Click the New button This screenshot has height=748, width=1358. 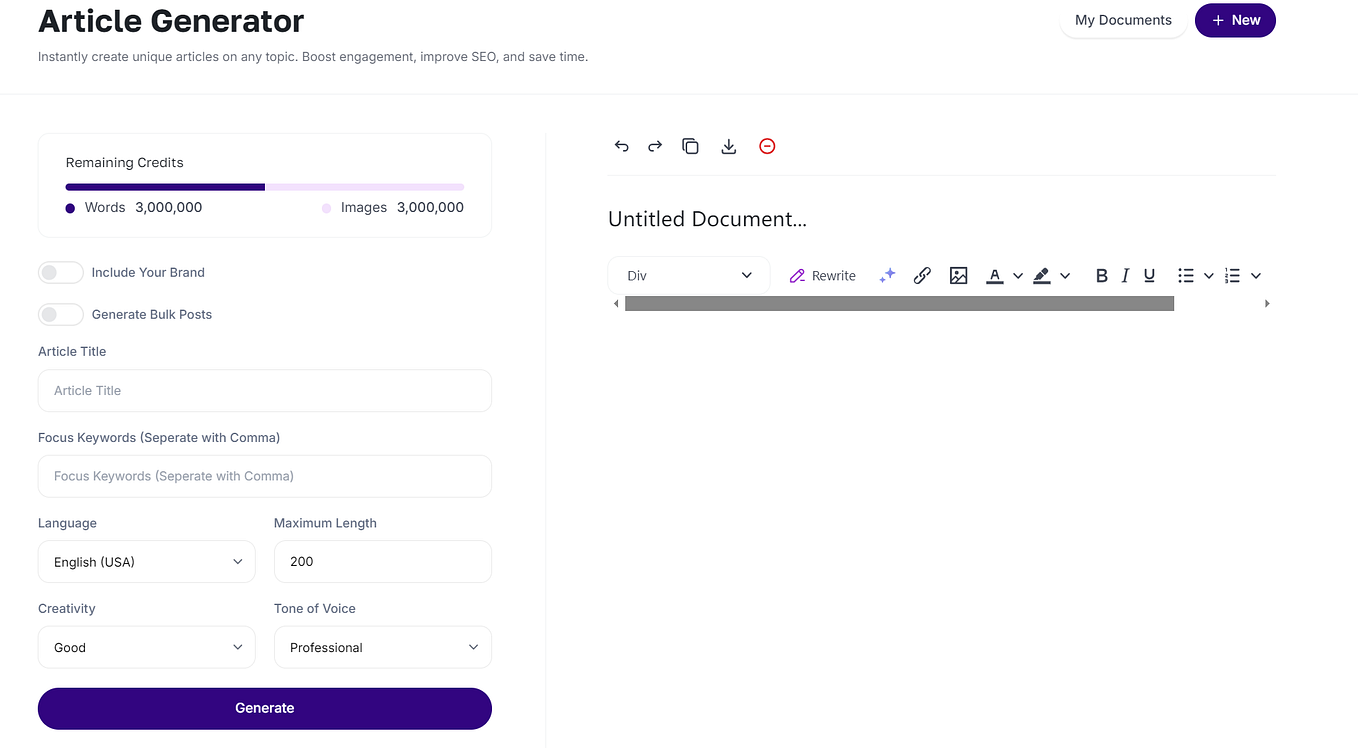(1235, 20)
